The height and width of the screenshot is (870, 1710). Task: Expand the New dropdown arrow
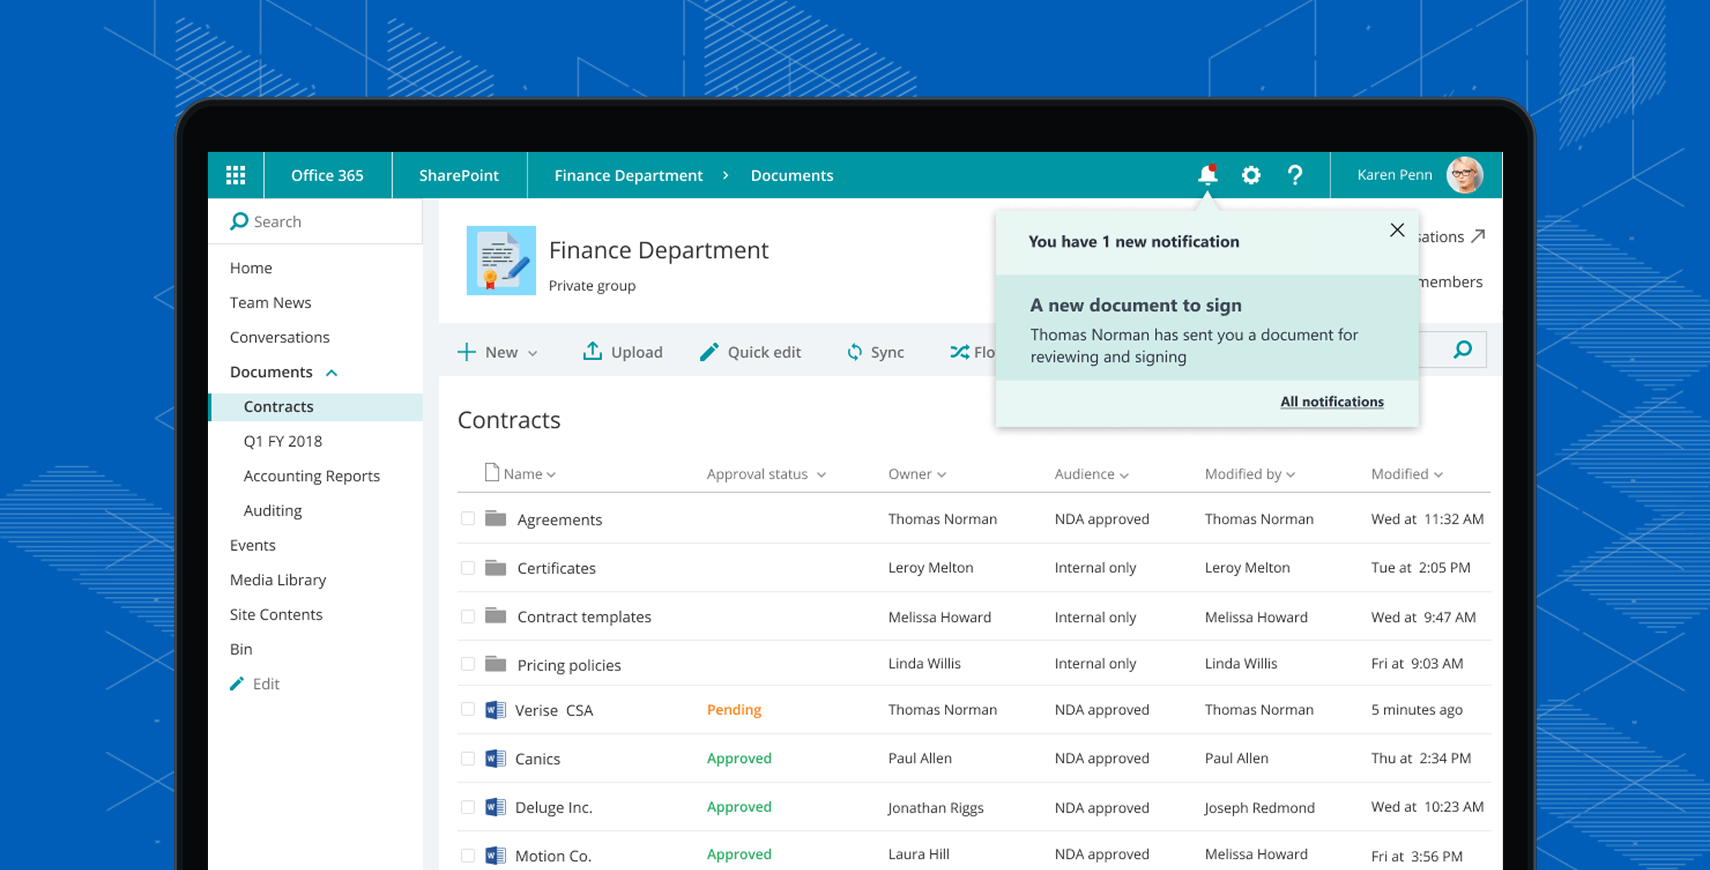[x=533, y=353]
